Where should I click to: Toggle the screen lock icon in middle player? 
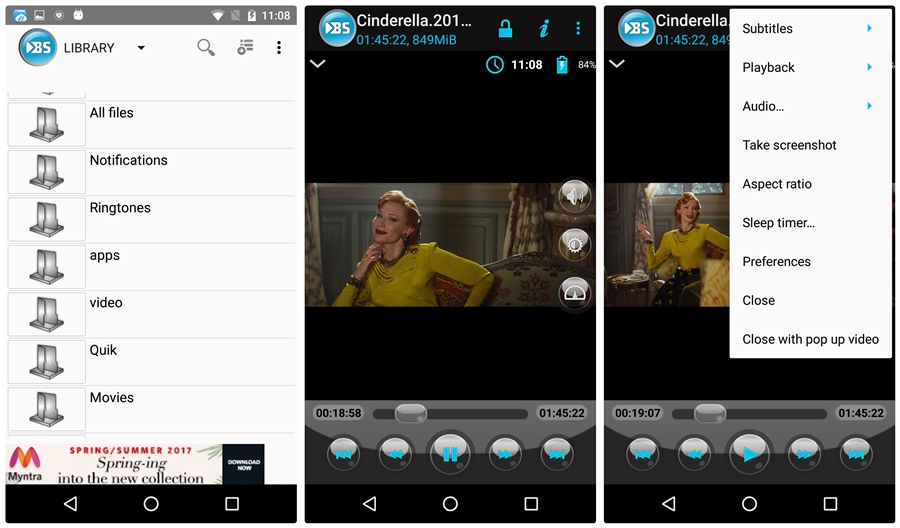pos(505,28)
